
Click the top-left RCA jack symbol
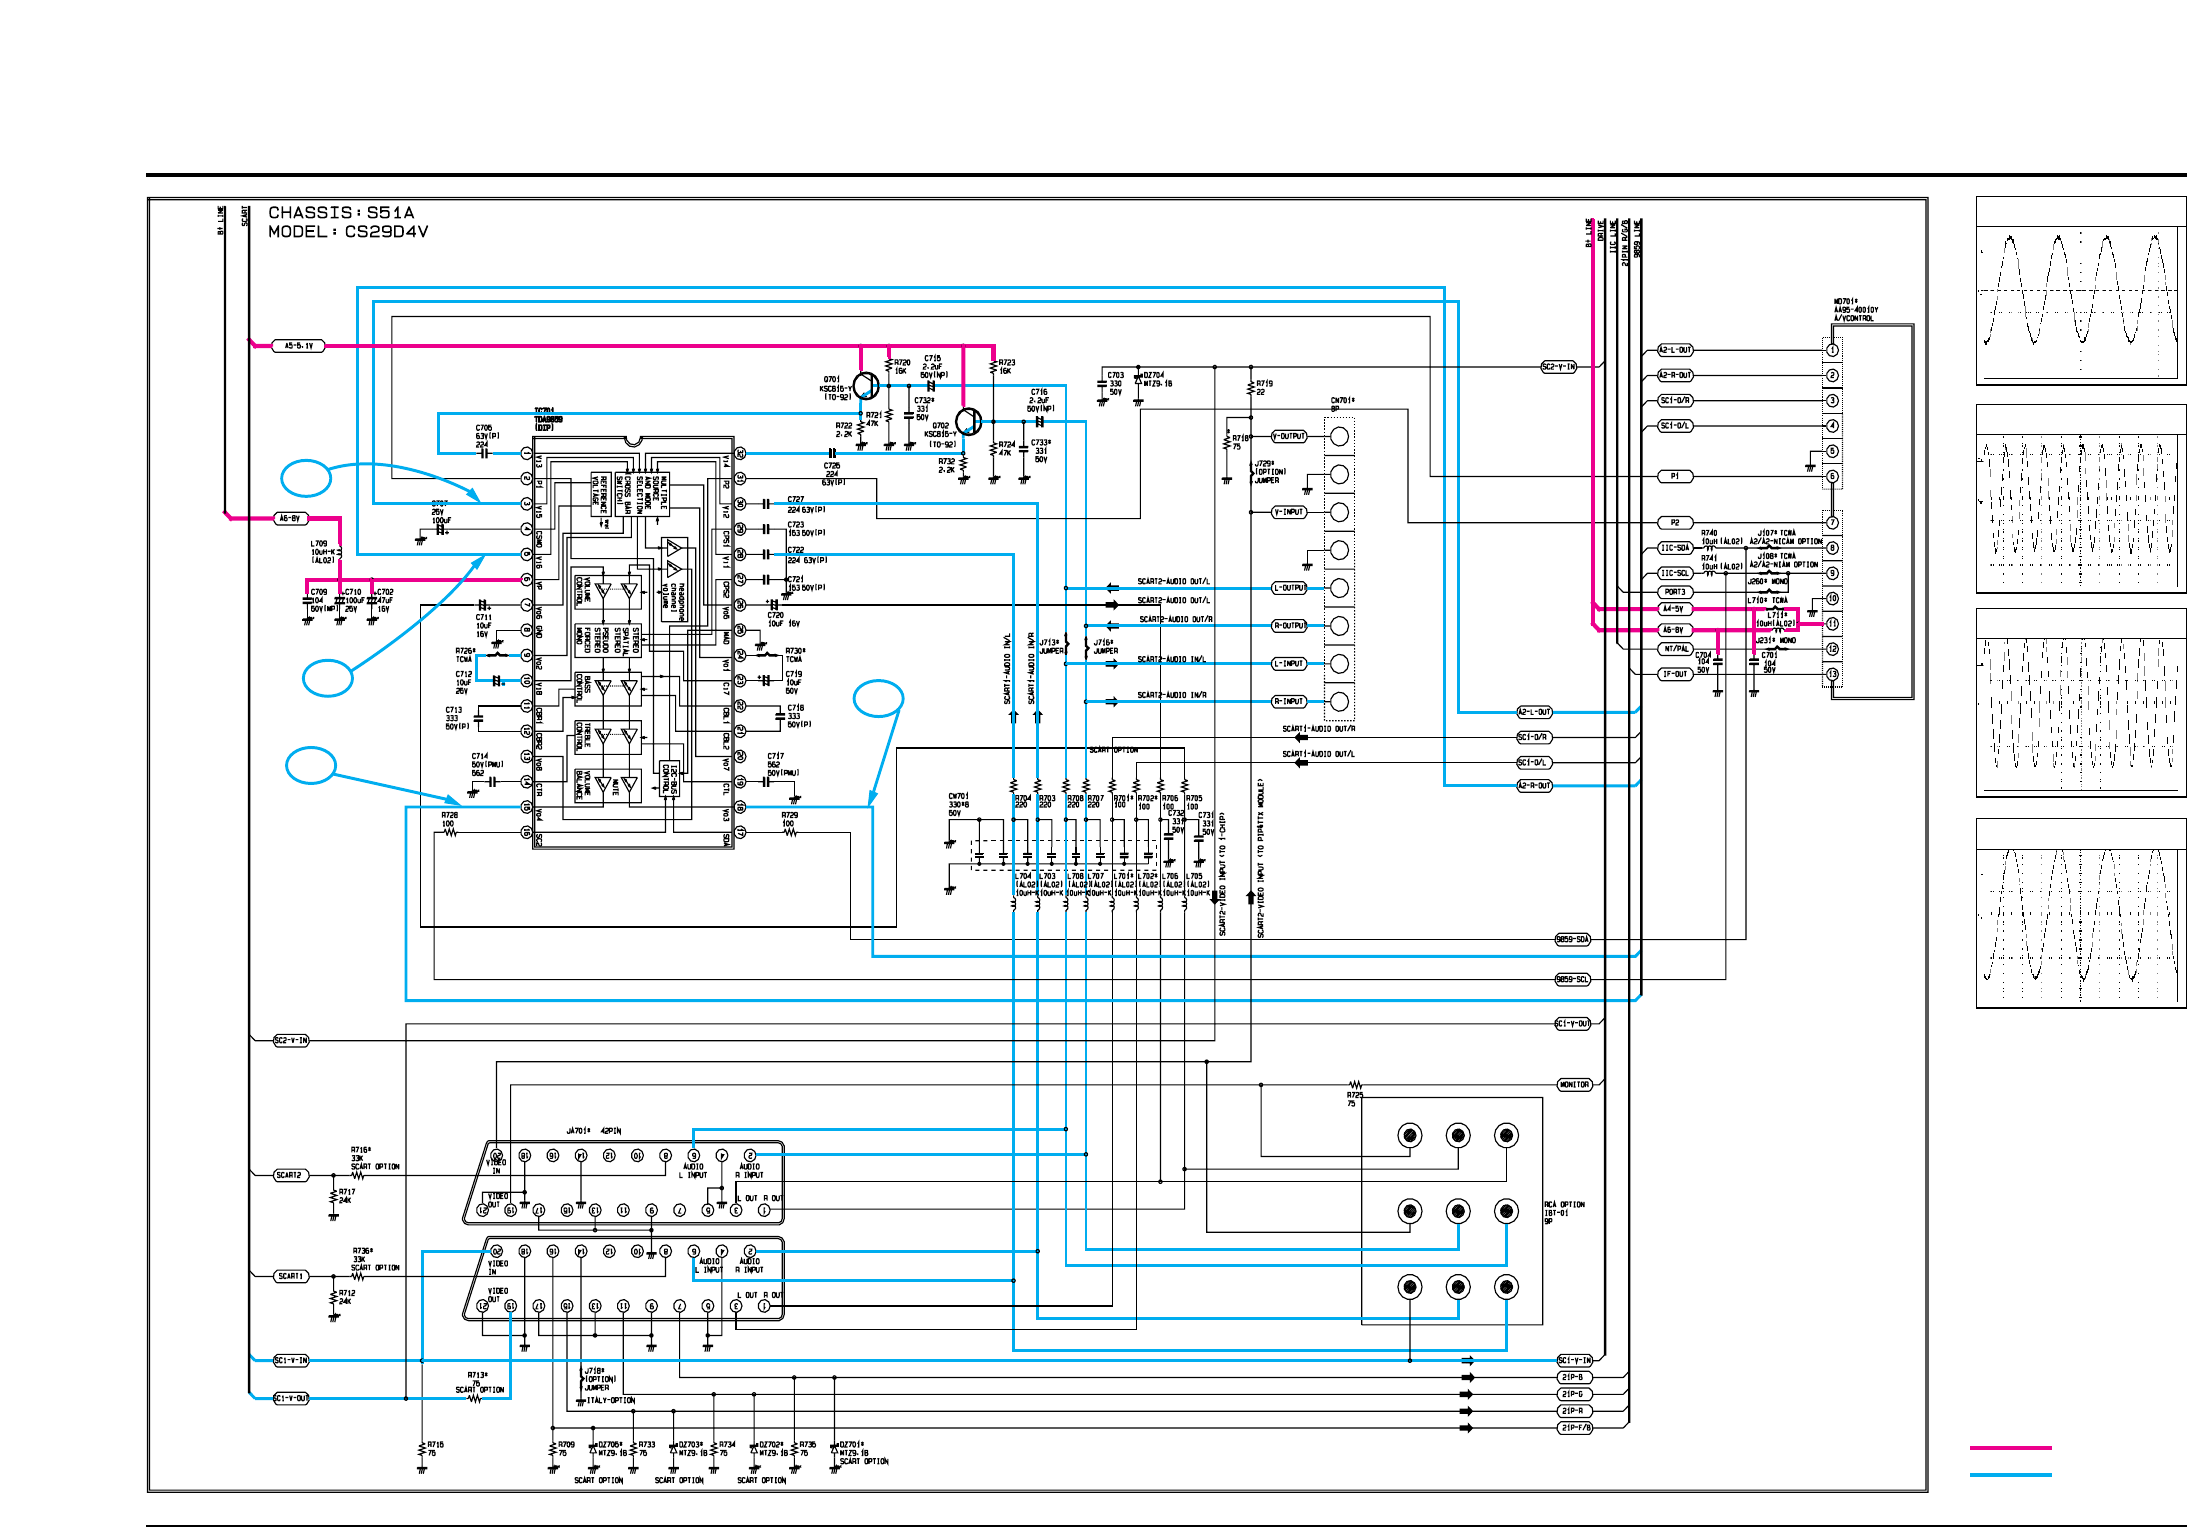[1410, 1135]
